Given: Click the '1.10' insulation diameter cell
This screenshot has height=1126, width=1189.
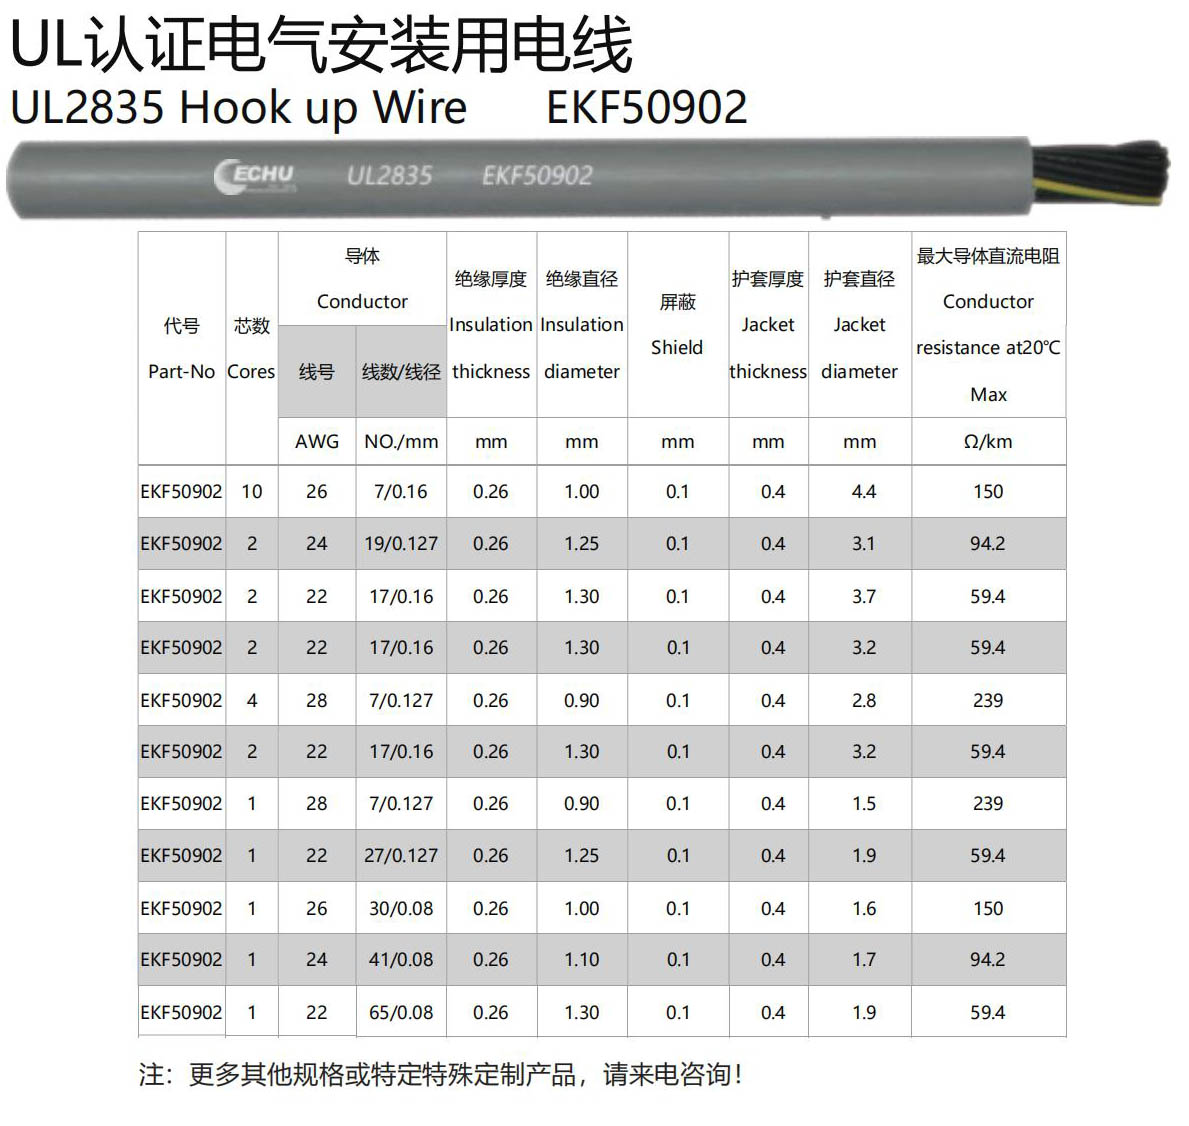Looking at the screenshot, I should [582, 960].
